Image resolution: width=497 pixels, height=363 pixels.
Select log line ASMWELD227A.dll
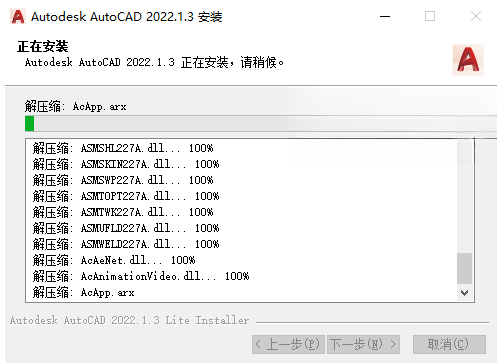[x=126, y=244]
